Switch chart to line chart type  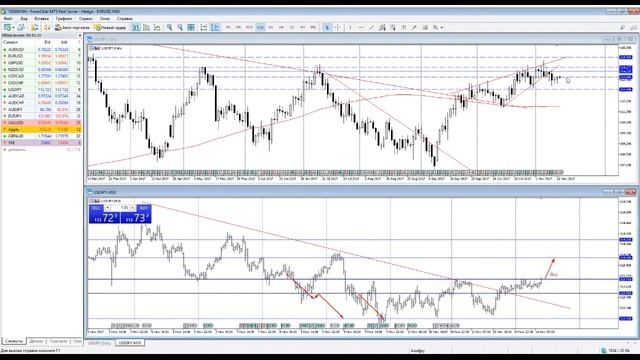coord(157,27)
